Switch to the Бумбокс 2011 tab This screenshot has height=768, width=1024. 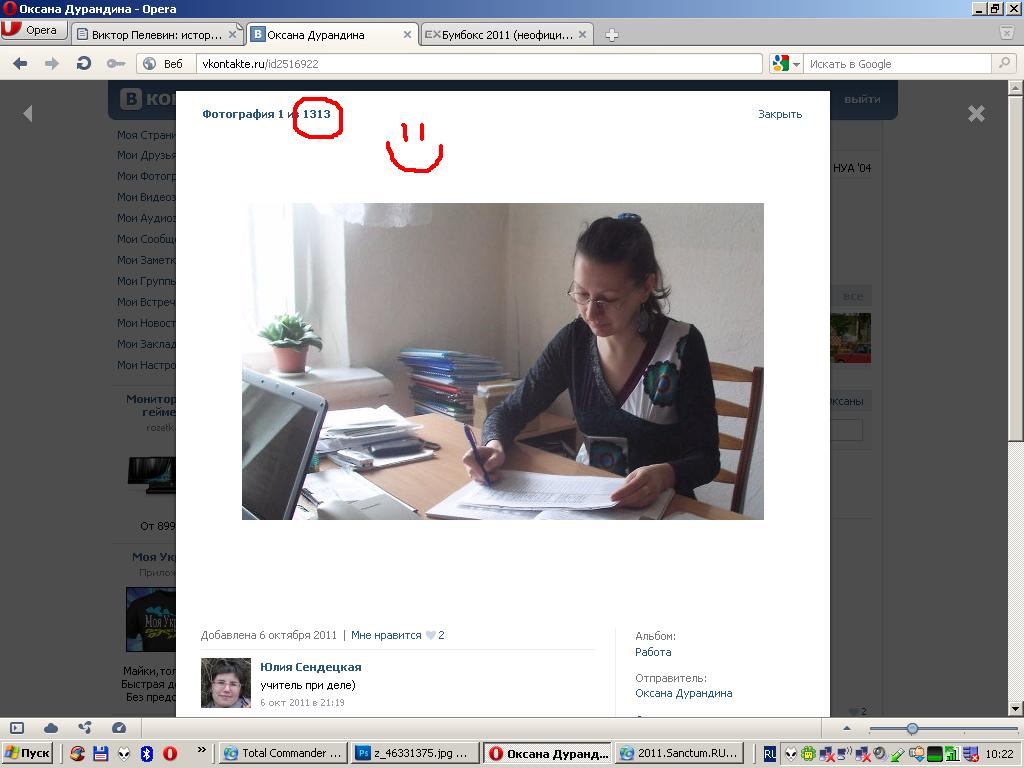click(x=507, y=35)
